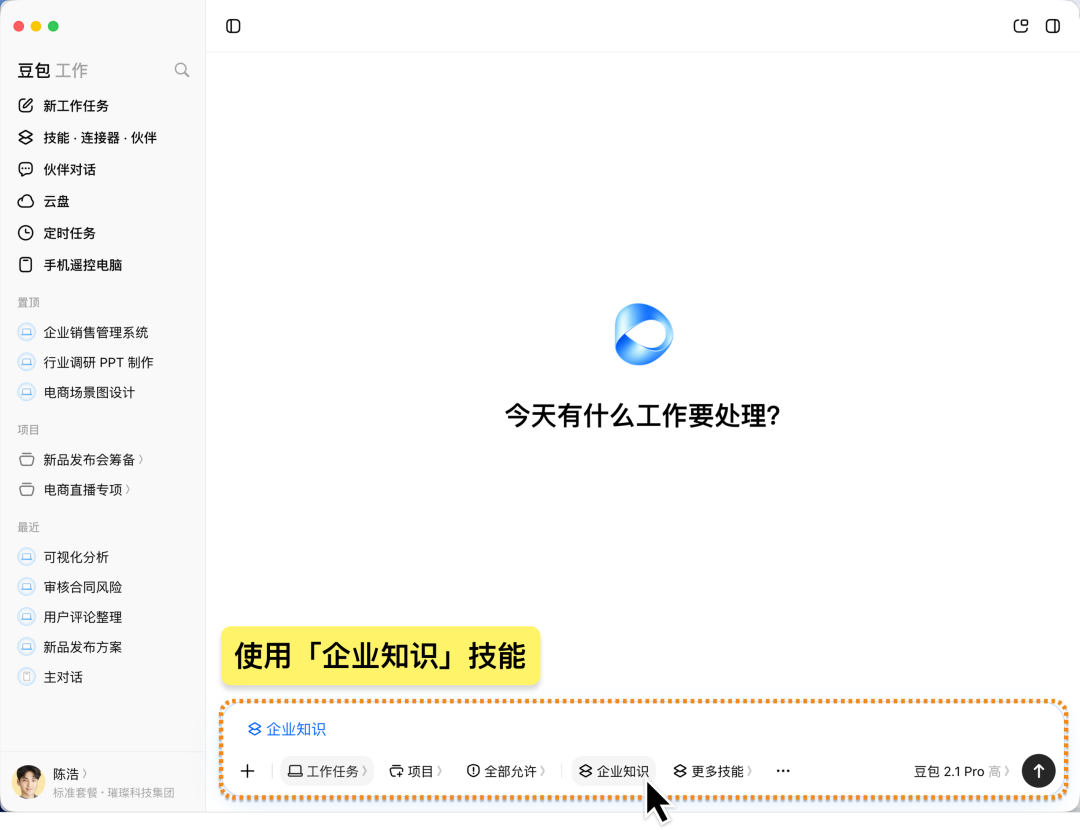Click the send arrow button
Image resolution: width=1080 pixels, height=830 pixels.
[1039, 771]
